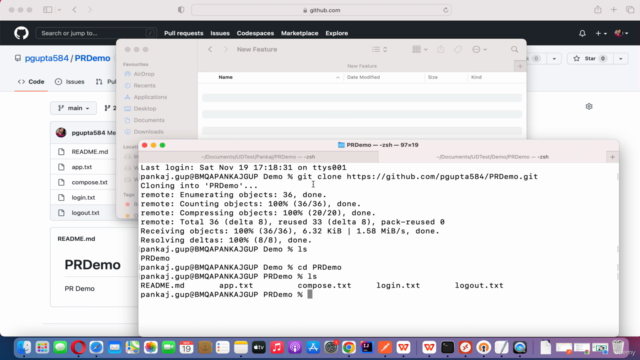Expand the Star lists dropdown arrow

[620, 59]
